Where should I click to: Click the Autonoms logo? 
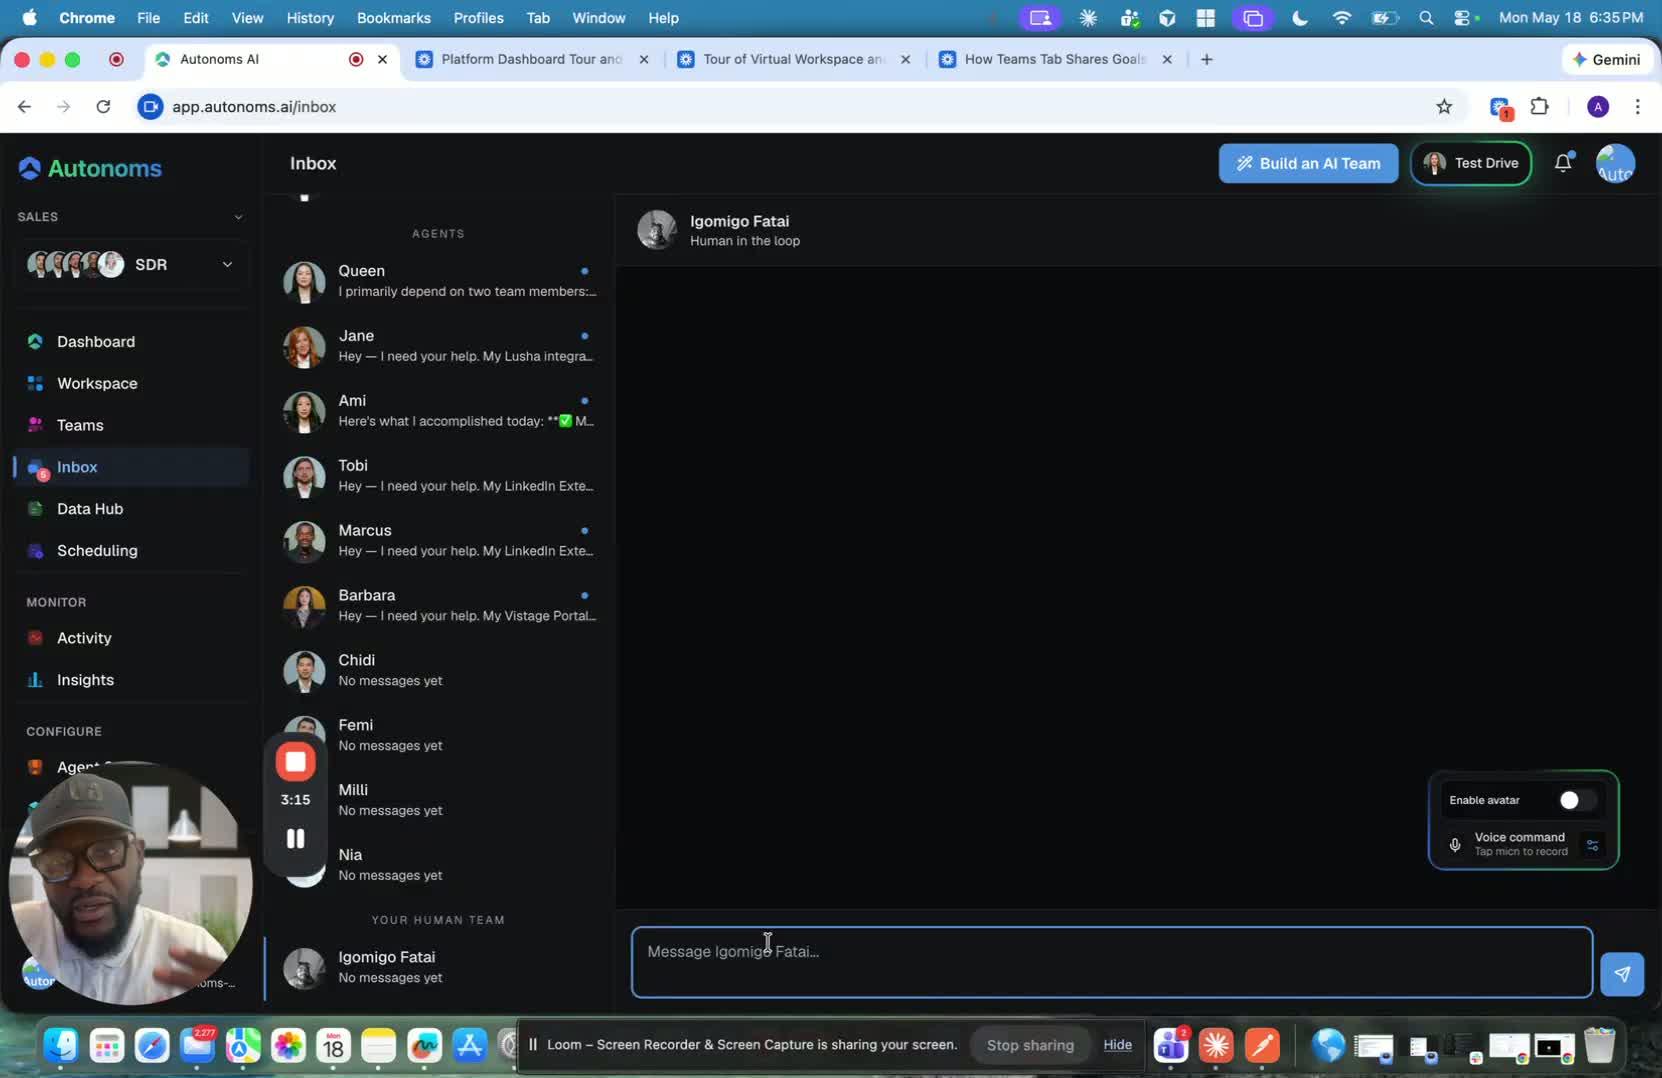[90, 169]
